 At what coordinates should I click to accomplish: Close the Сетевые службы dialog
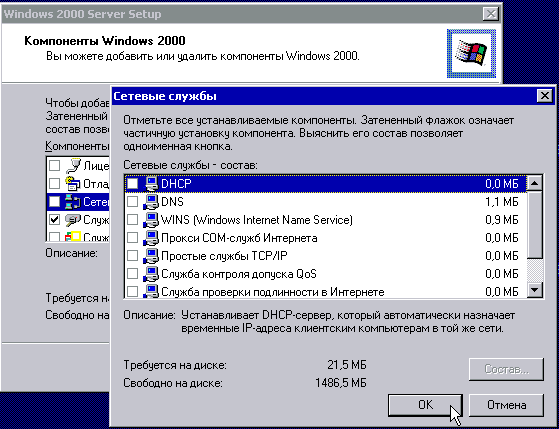pyautogui.click(x=544, y=96)
